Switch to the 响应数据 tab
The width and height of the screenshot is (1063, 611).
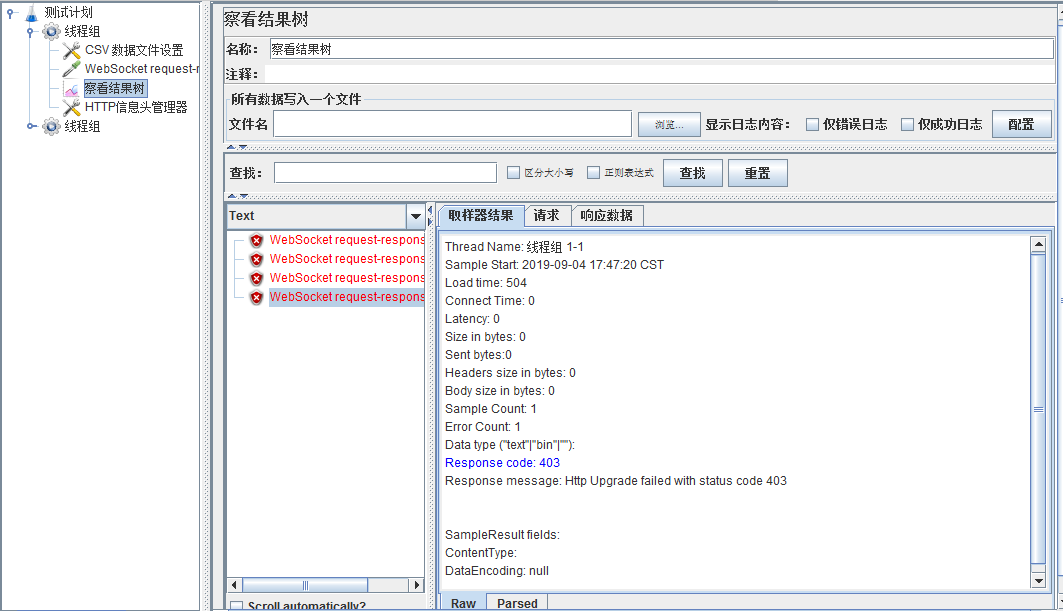point(608,215)
